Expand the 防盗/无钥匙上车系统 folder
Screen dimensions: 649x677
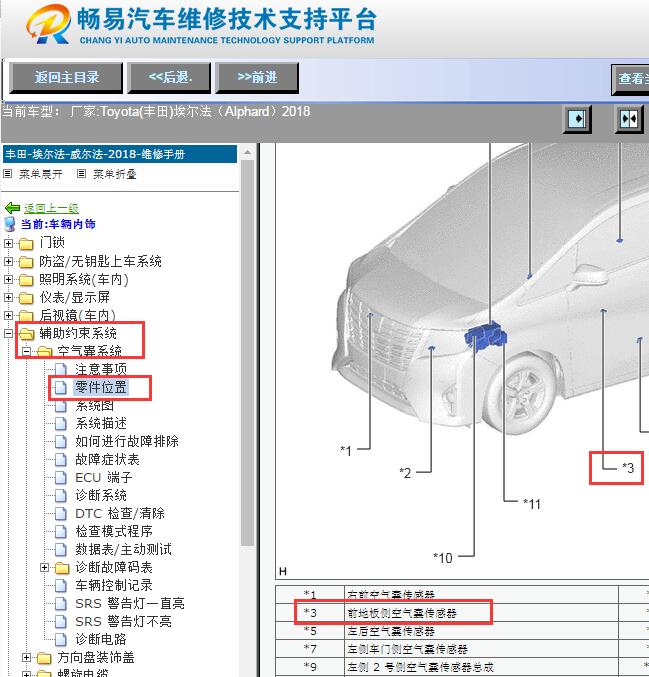(x=8, y=261)
